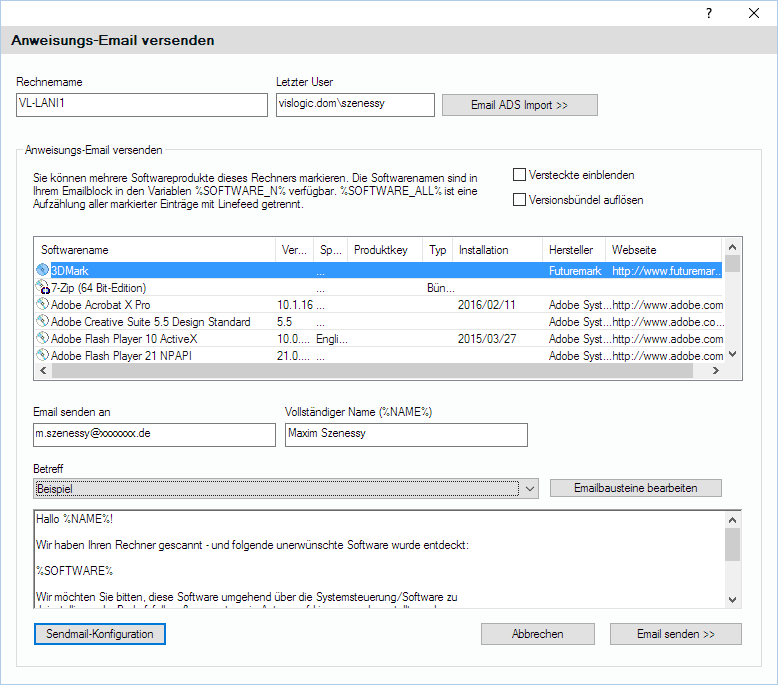
Task: Open Sendmail-Konfiguration
Action: (100, 634)
